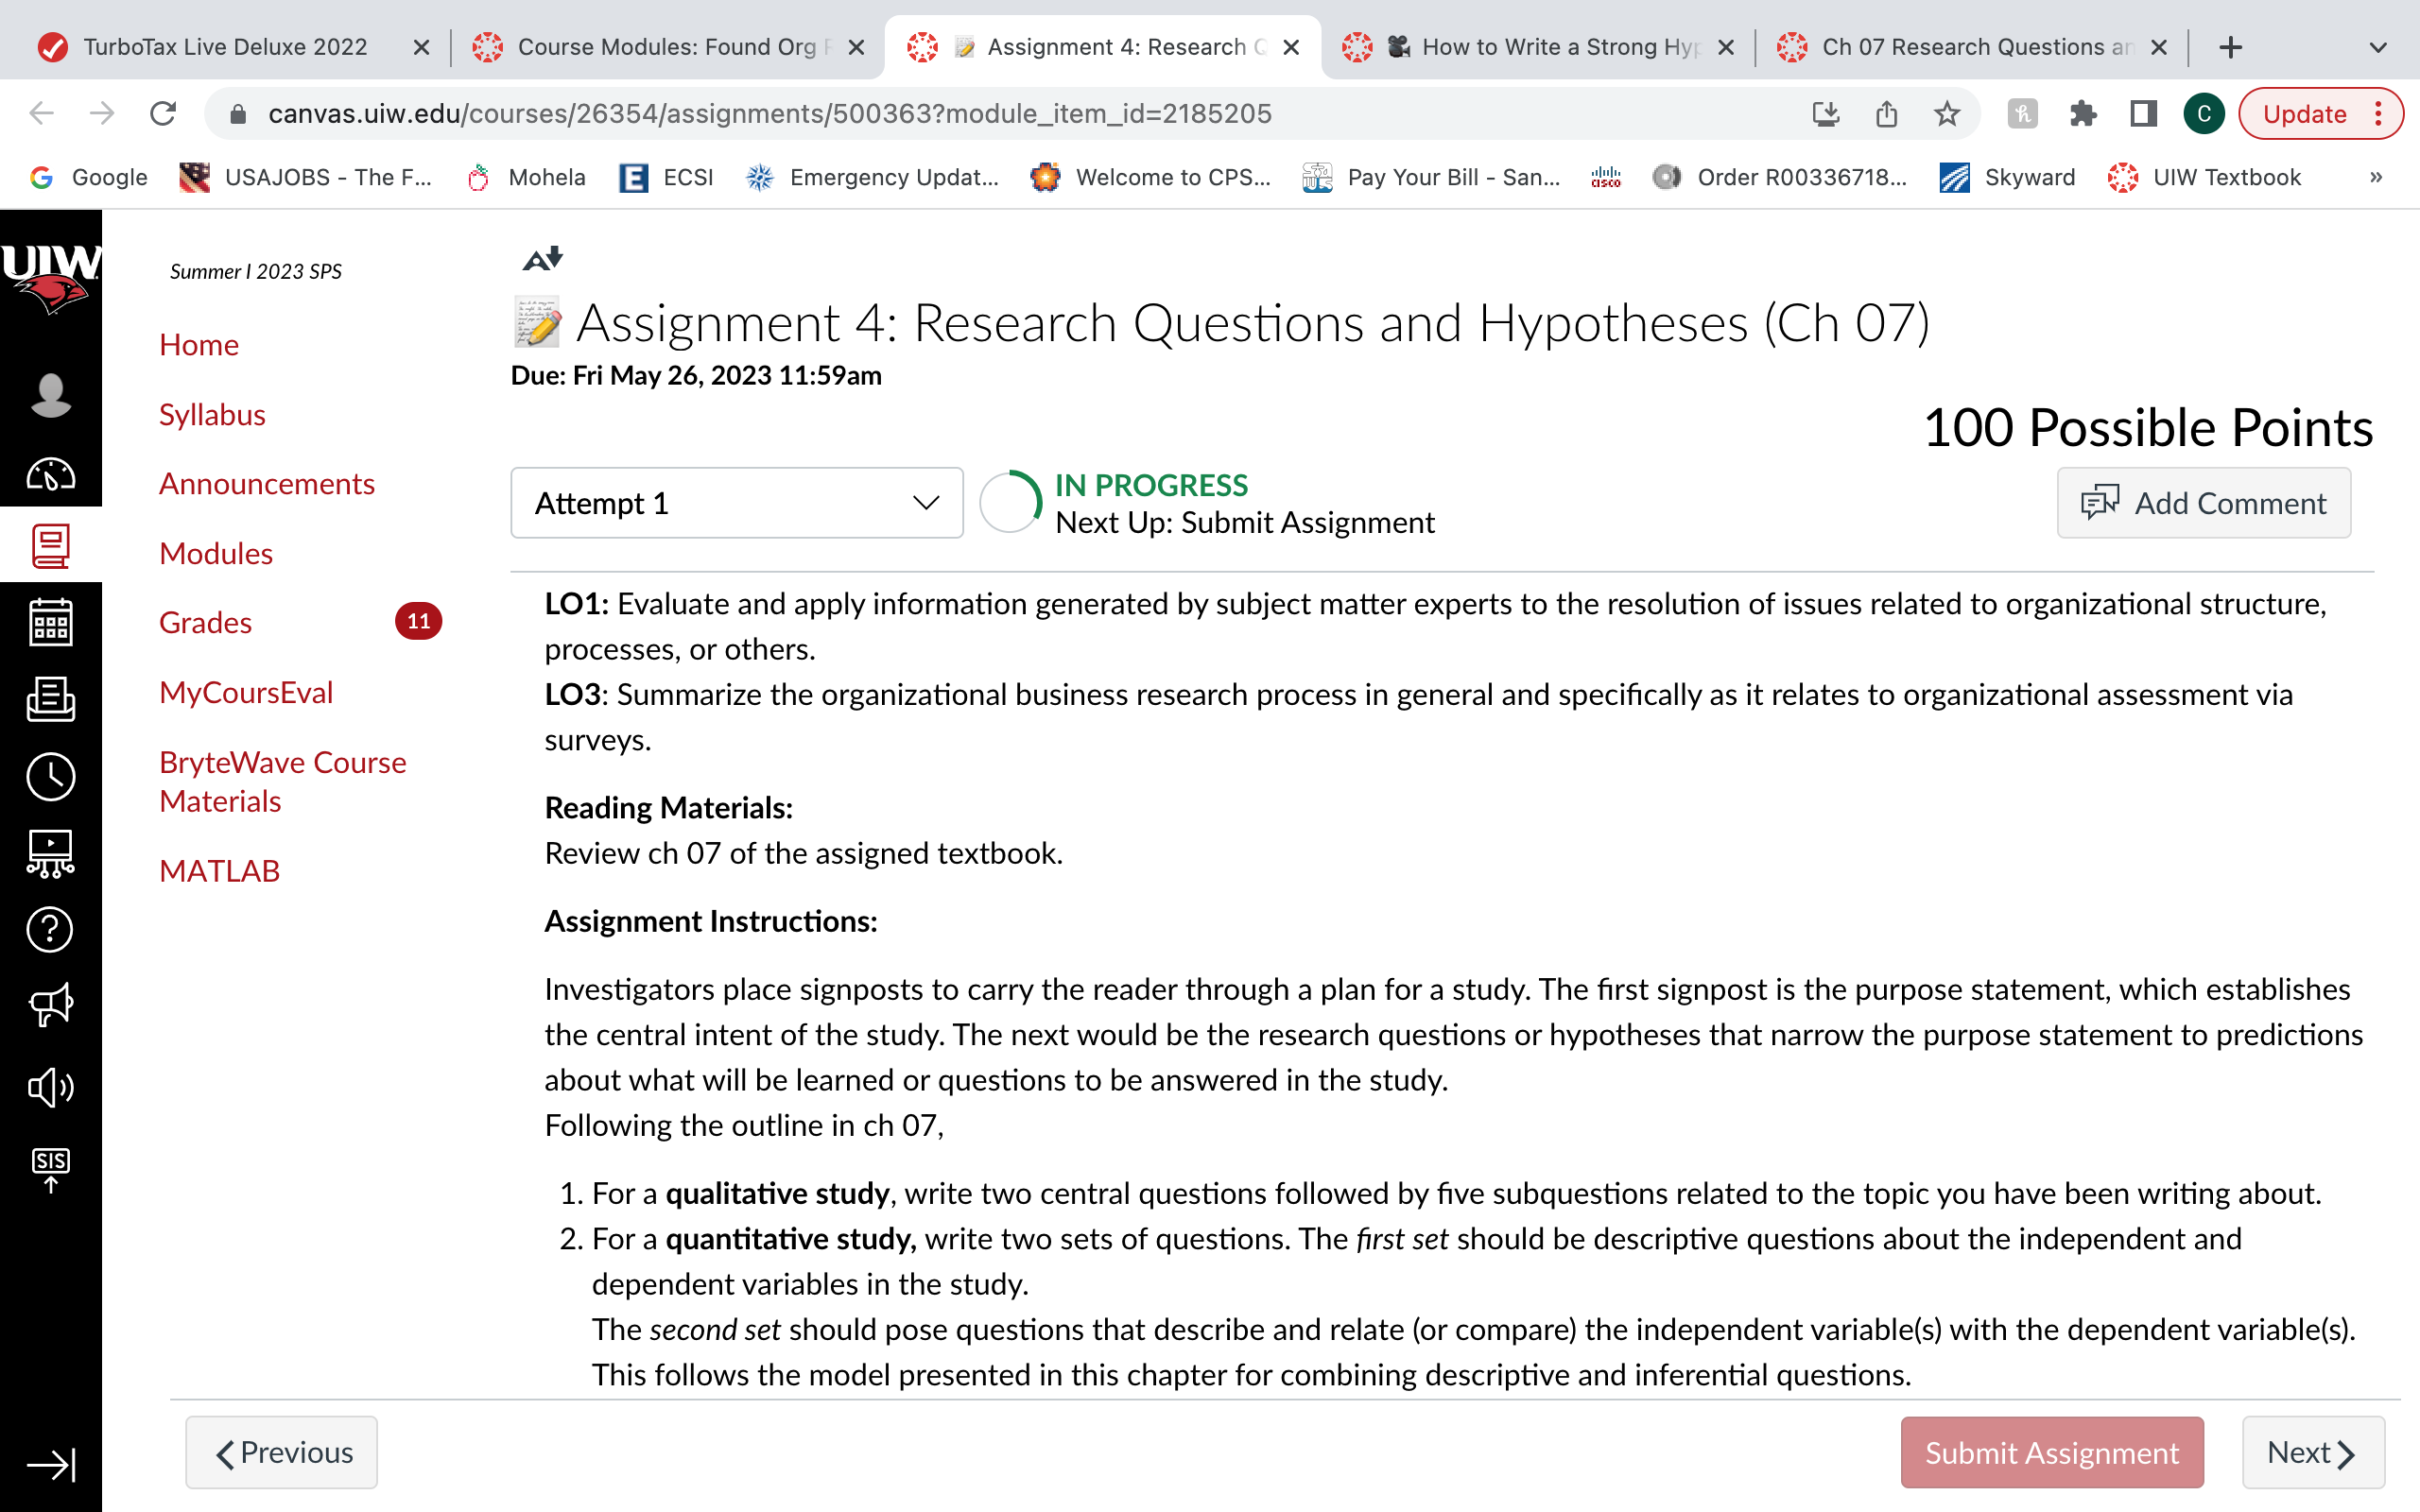Click the speaker icon in sidebar

click(50, 1087)
